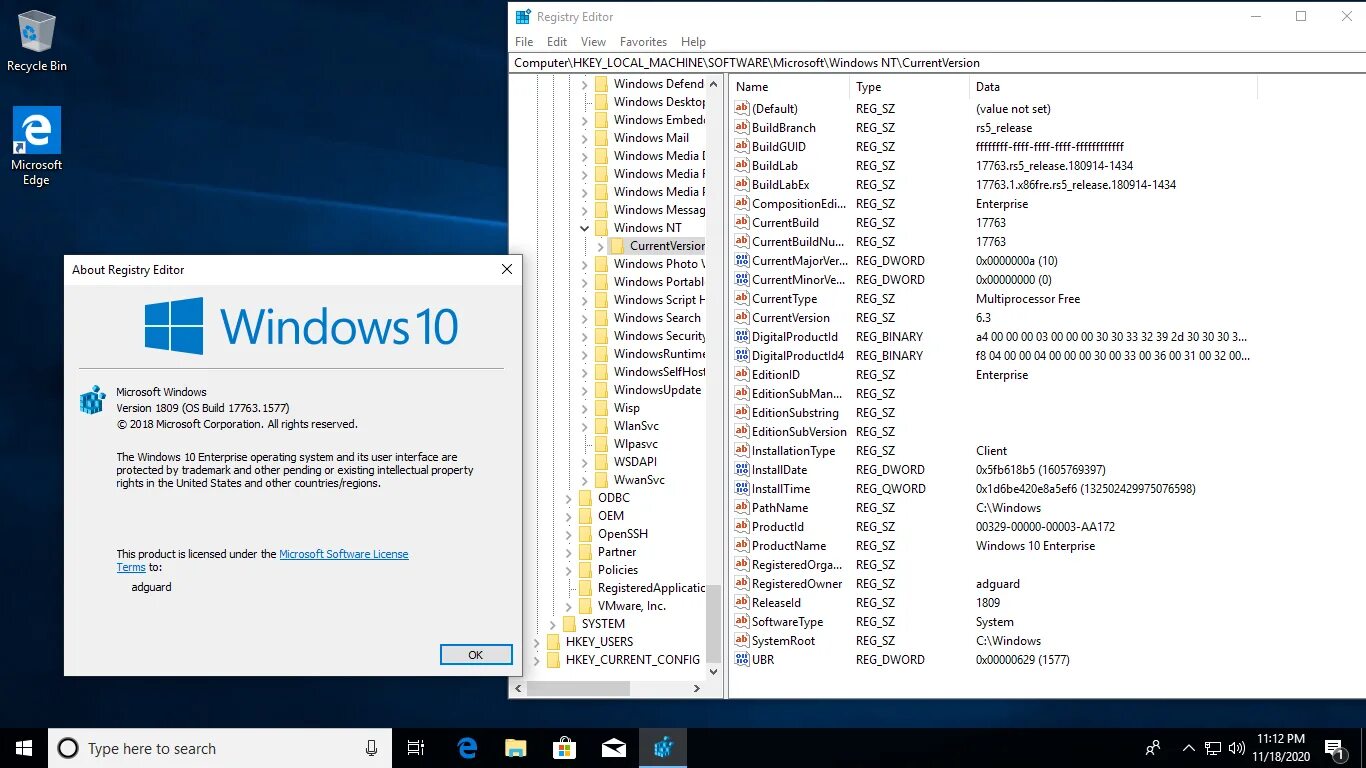Viewport: 1366px width, 768px height.
Task: Click the microphone icon in search box
Action: 371,748
